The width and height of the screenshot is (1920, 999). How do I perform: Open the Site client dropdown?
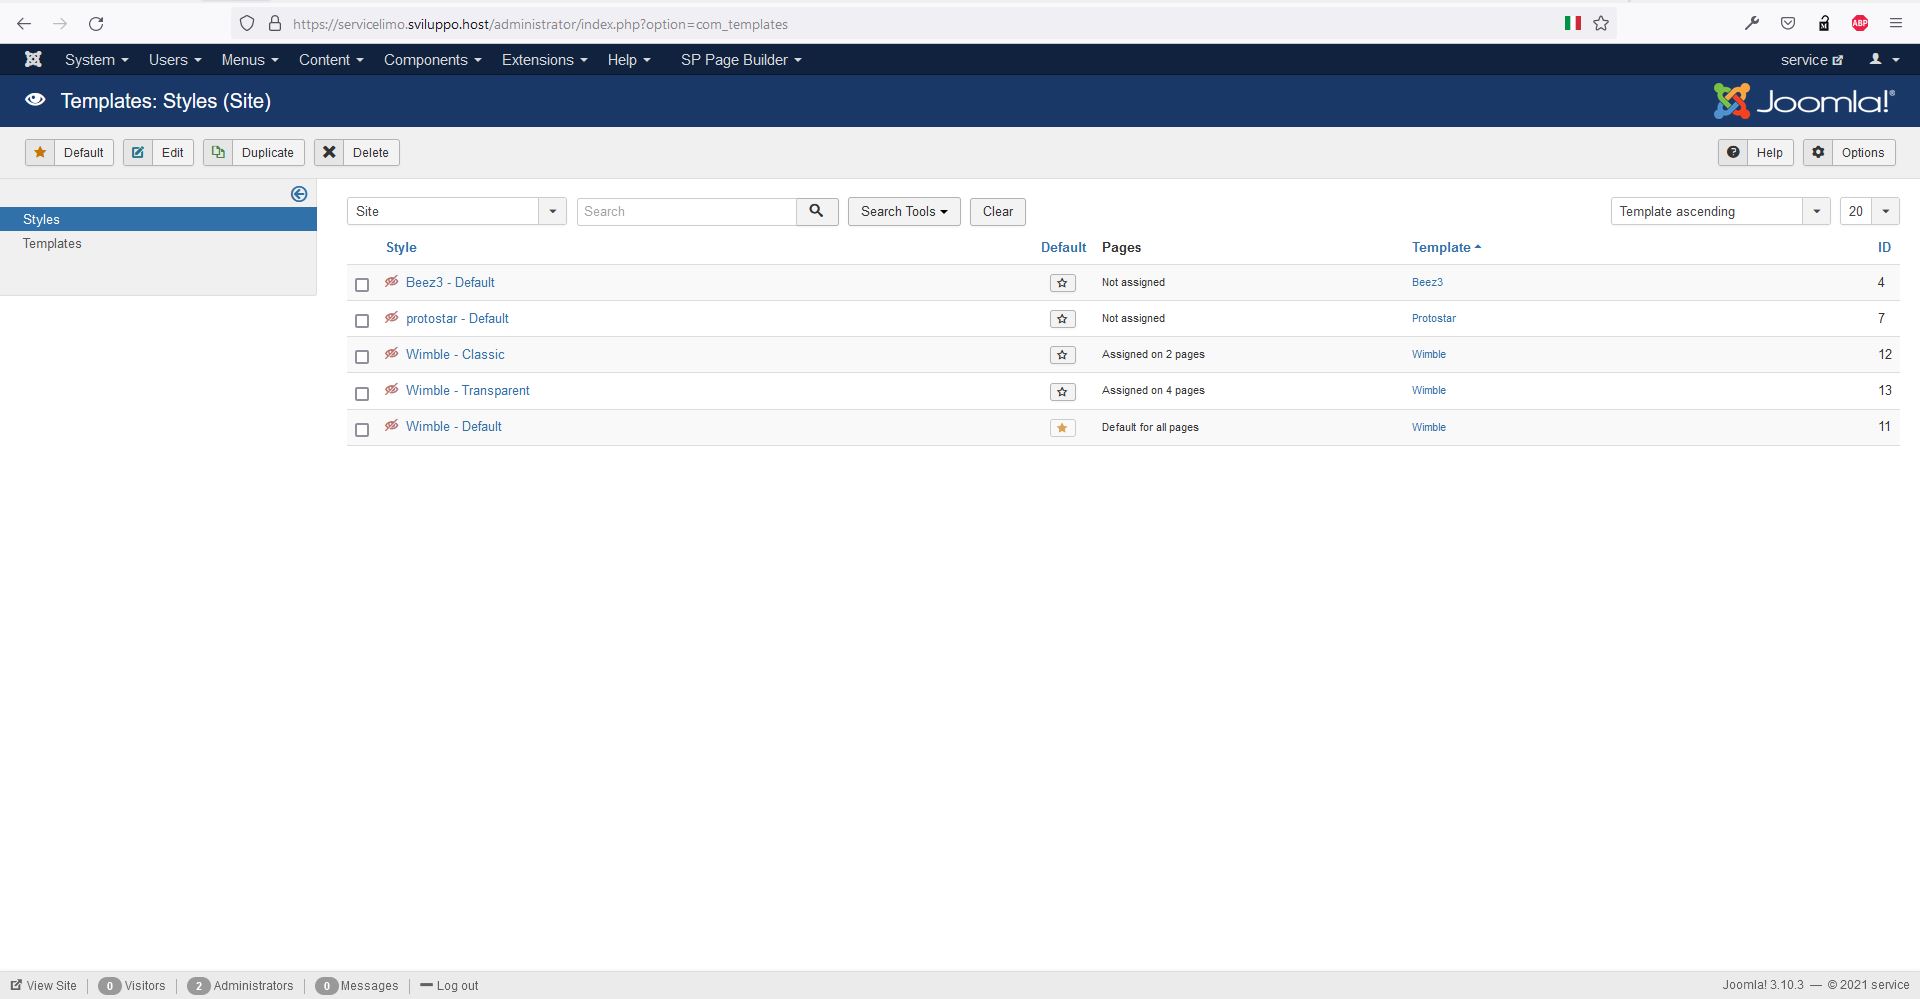click(456, 211)
